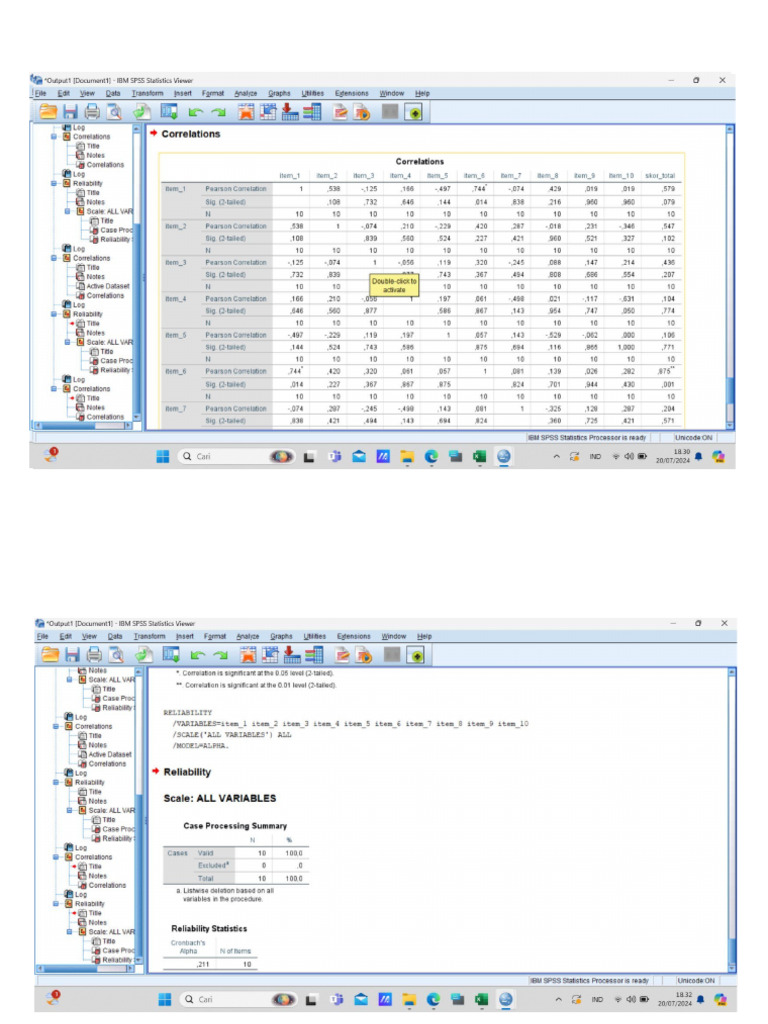The image size is (768, 1024).
Task: Open Windows Start button on the lower taskbar
Action: click(x=163, y=998)
